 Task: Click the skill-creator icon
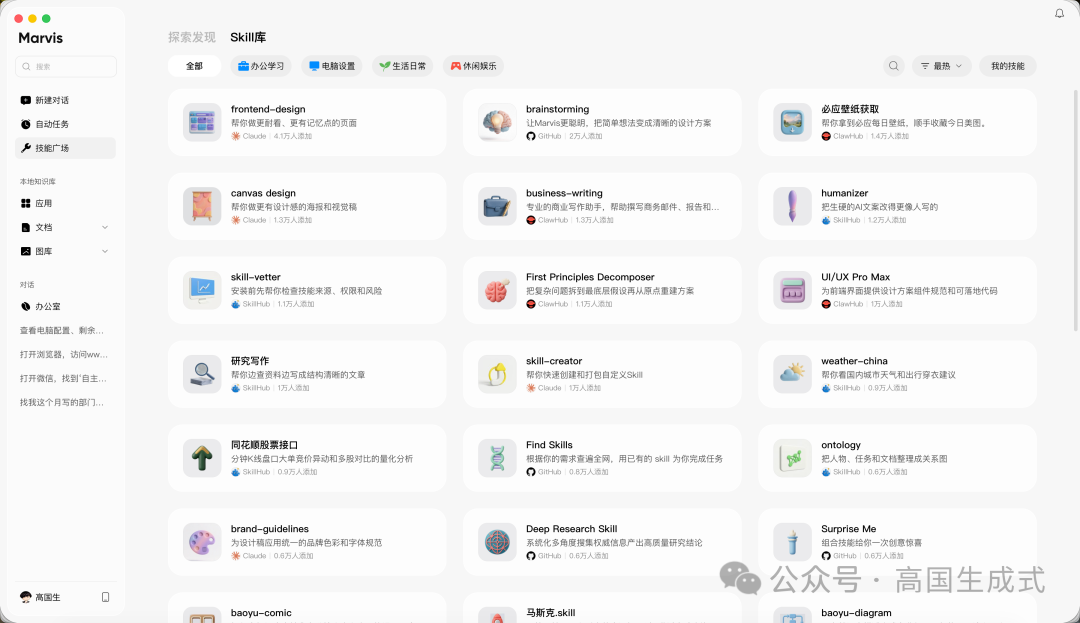497,374
